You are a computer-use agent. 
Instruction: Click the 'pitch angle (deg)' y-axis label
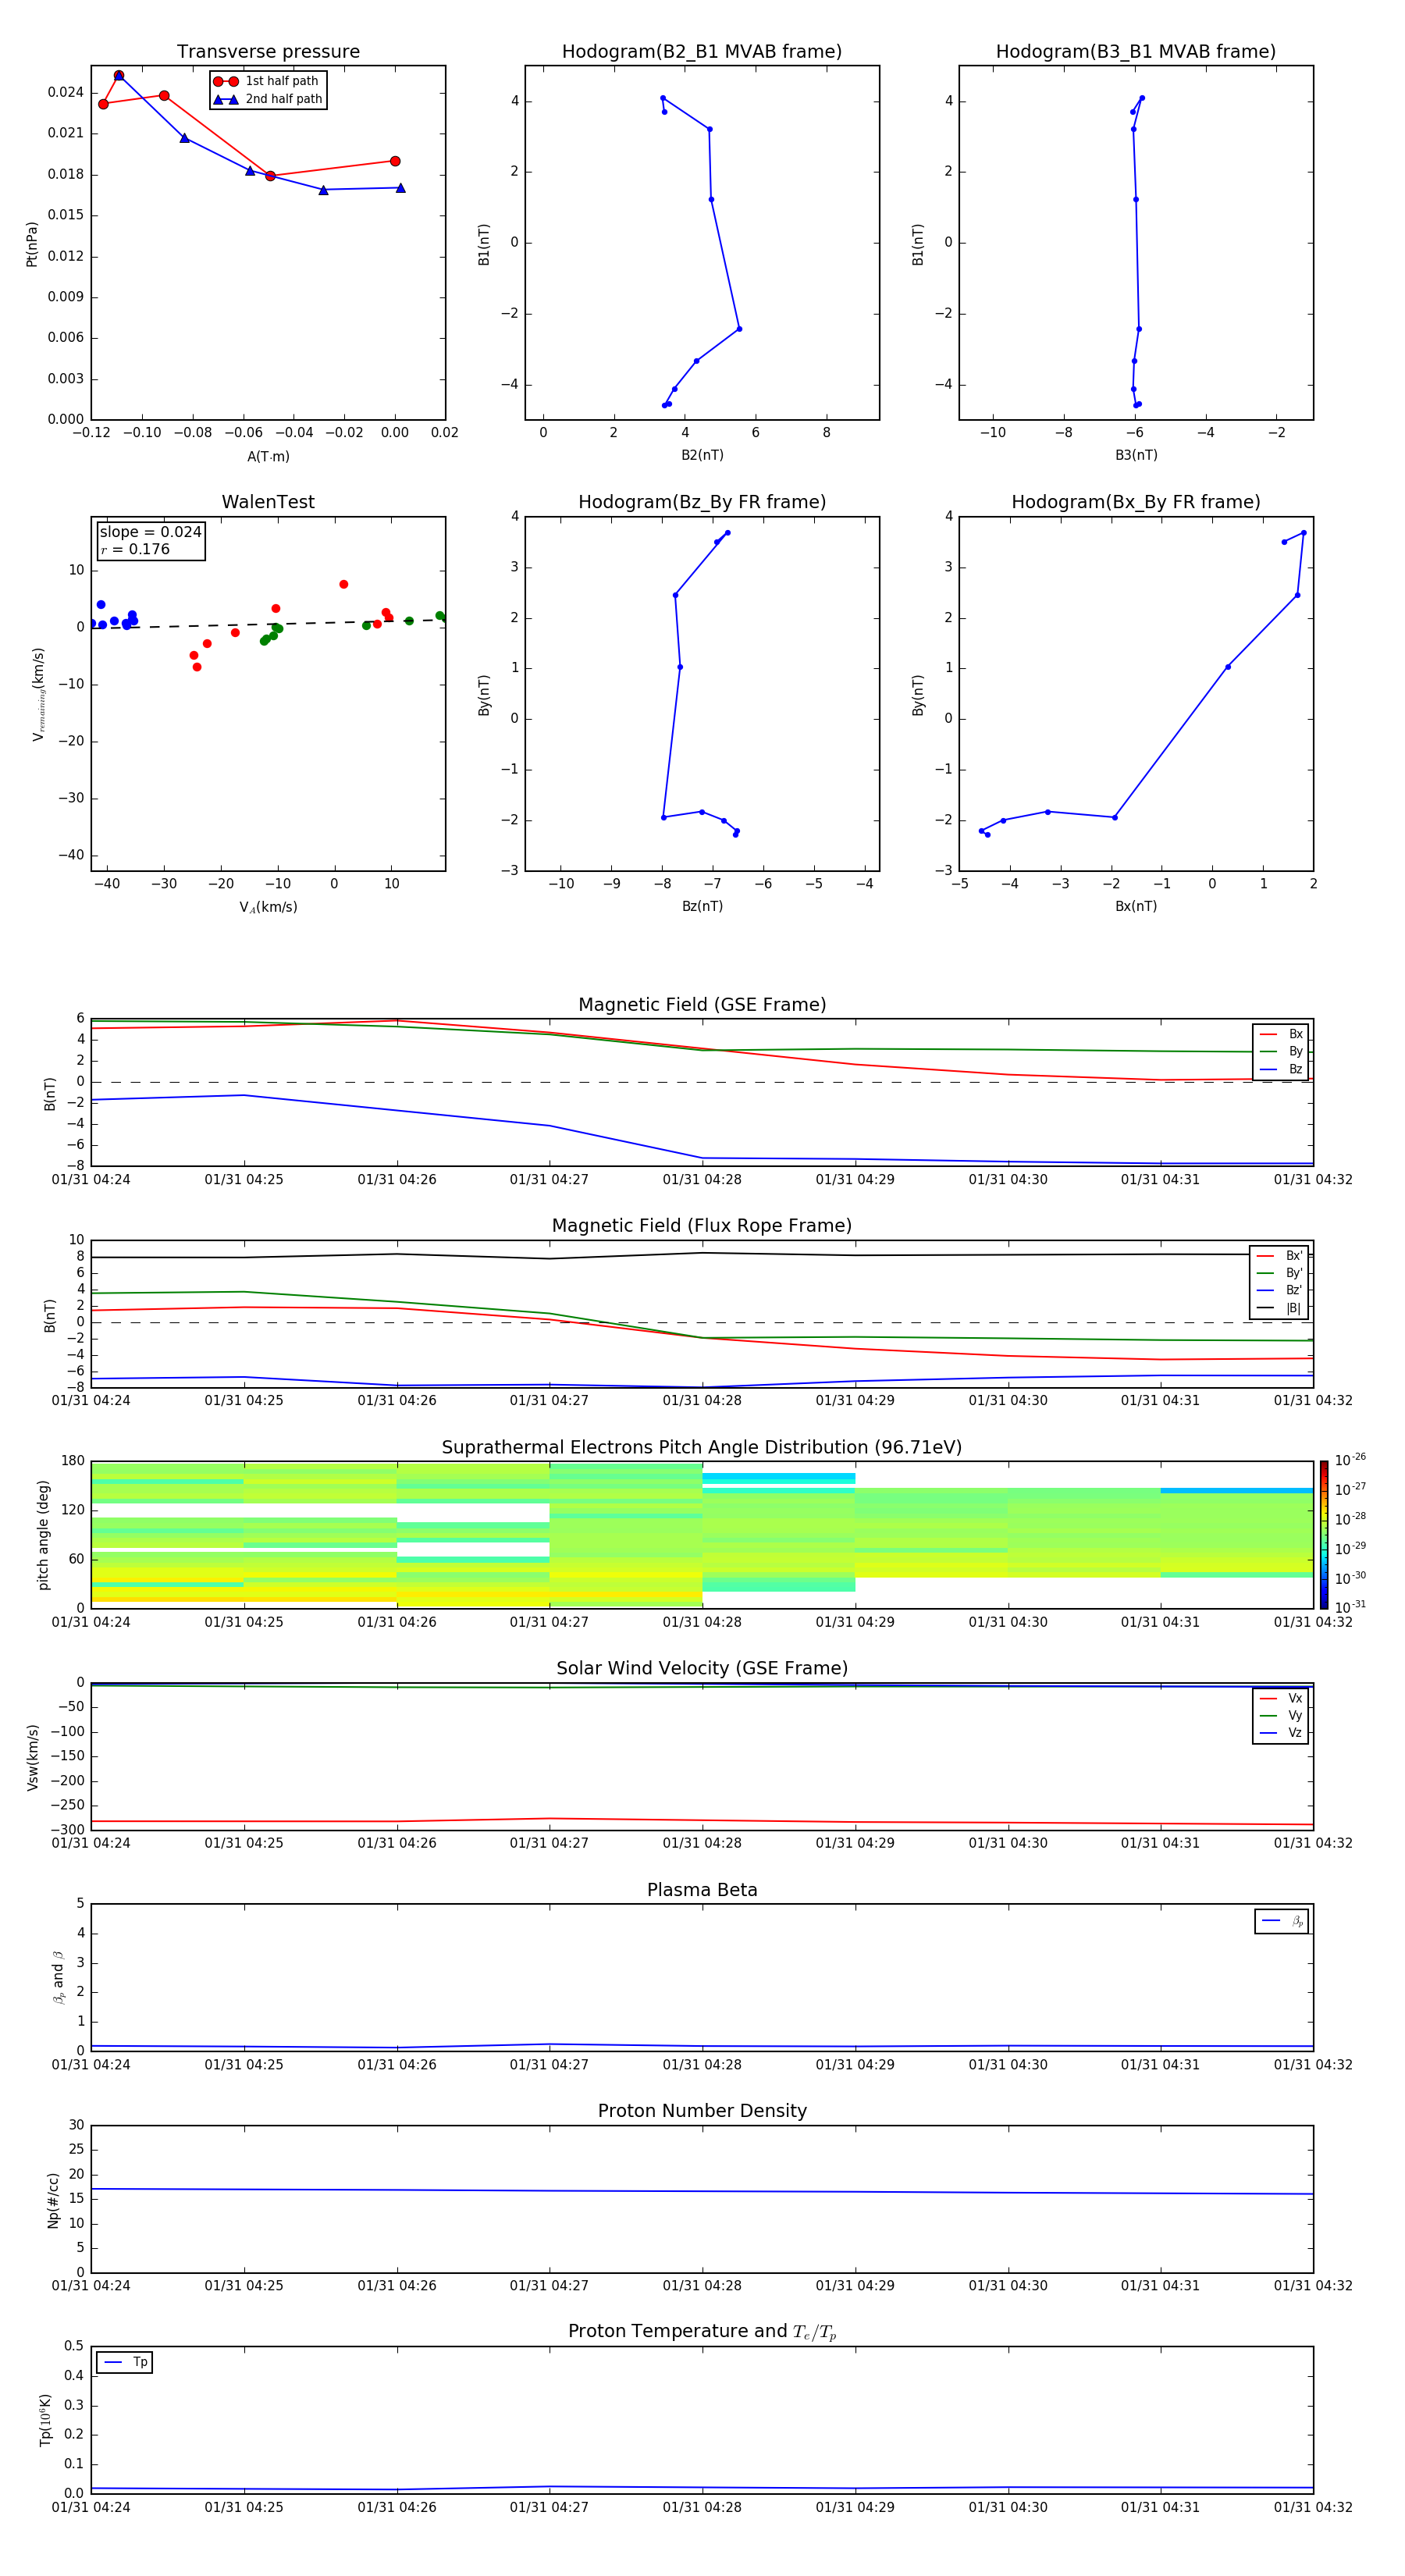click(43, 1535)
